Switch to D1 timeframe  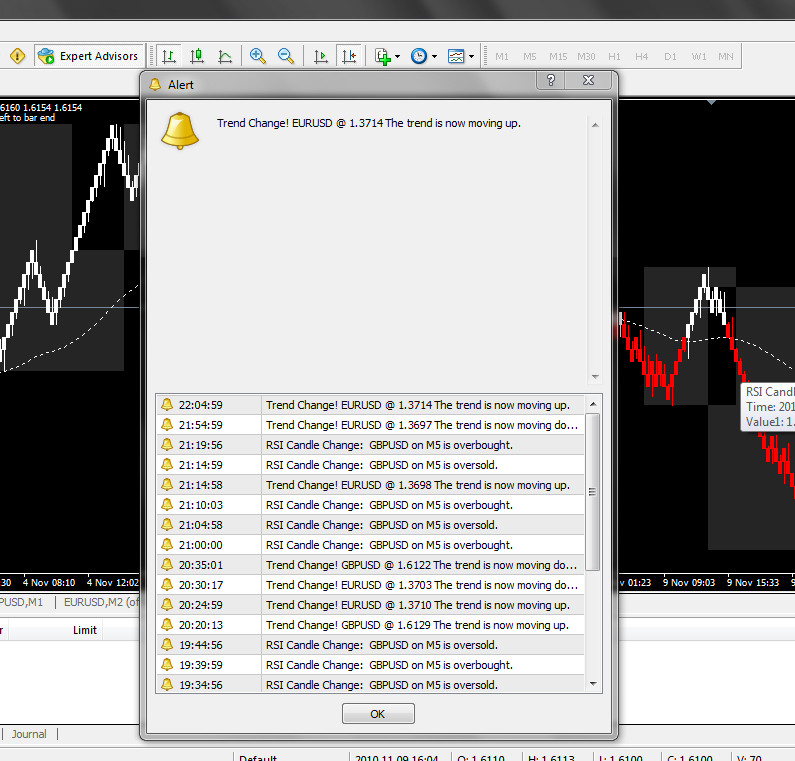[x=670, y=56]
